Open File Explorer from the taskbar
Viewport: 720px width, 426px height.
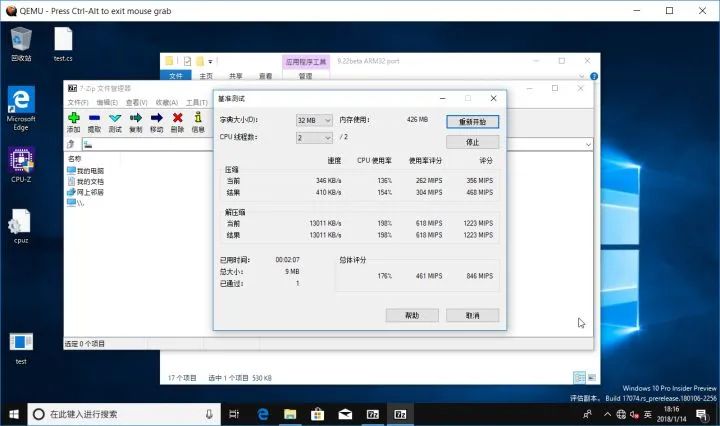tap(290, 415)
